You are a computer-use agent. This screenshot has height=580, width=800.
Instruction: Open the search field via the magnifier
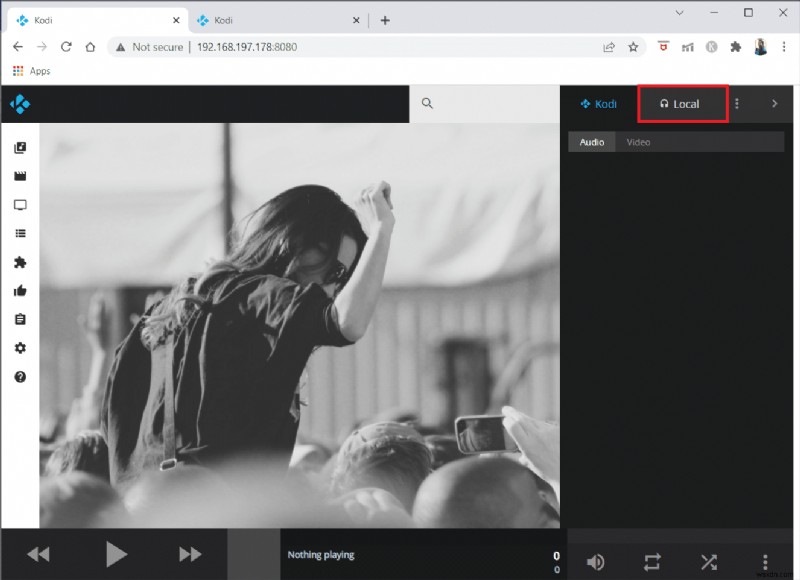pyautogui.click(x=426, y=103)
